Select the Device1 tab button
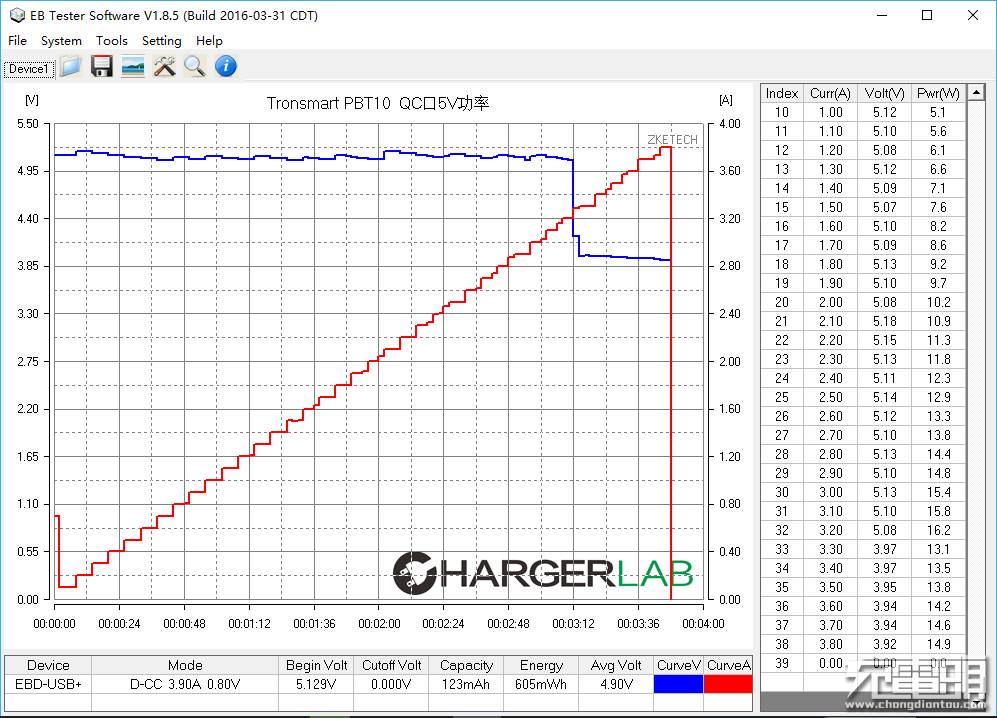Screen dimensions: 997x718 [x=29, y=69]
